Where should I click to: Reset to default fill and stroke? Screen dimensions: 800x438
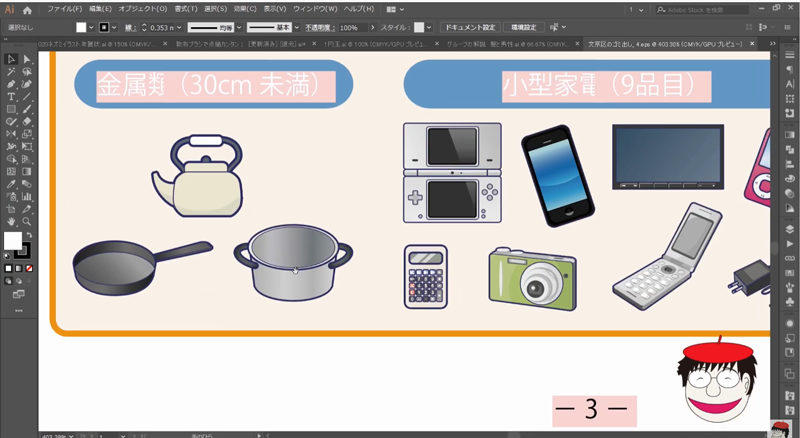7,256
